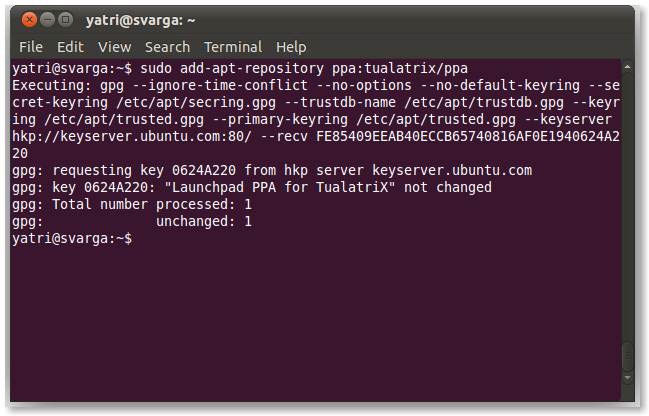Image resolution: width=649 pixels, height=416 pixels.
Task: Maximize the terminal window
Action: (x=65, y=19)
